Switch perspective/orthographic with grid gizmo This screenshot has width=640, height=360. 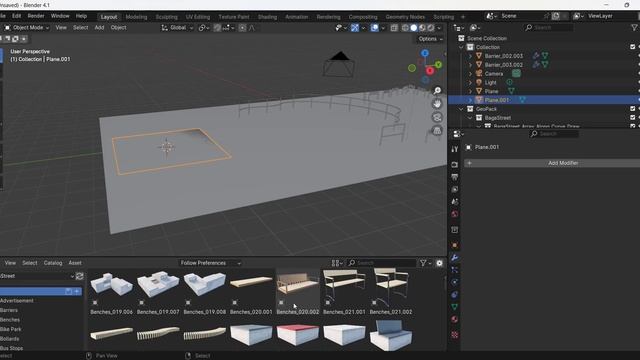coord(437,131)
